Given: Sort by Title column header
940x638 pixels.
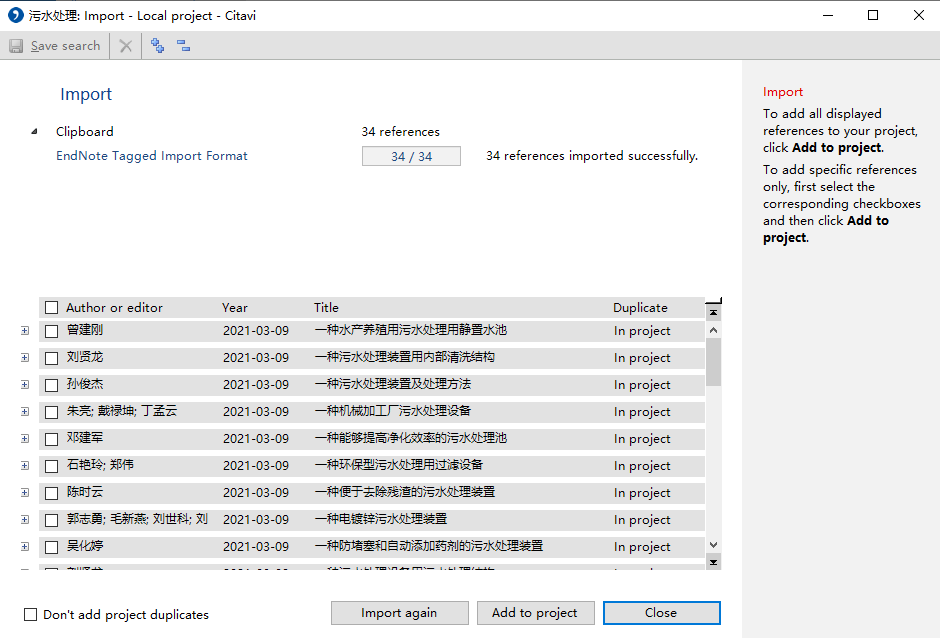Looking at the screenshot, I should click(x=326, y=308).
